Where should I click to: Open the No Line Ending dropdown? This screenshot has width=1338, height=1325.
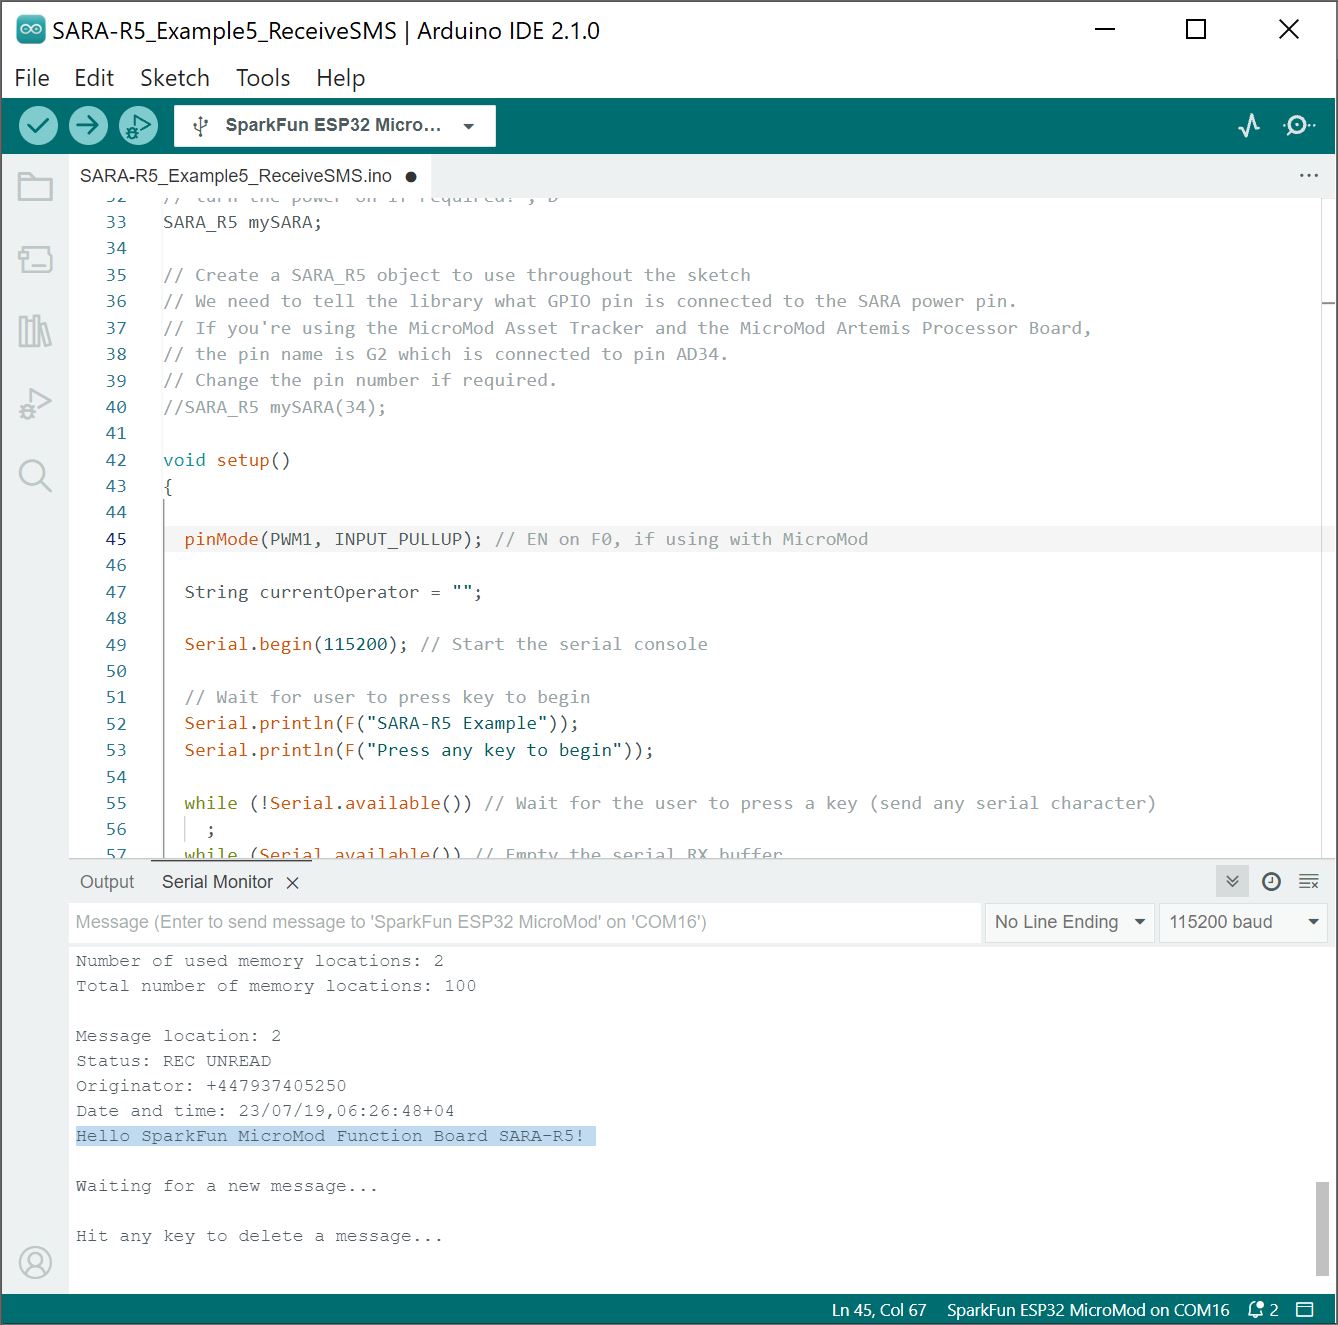pyautogui.click(x=1069, y=922)
